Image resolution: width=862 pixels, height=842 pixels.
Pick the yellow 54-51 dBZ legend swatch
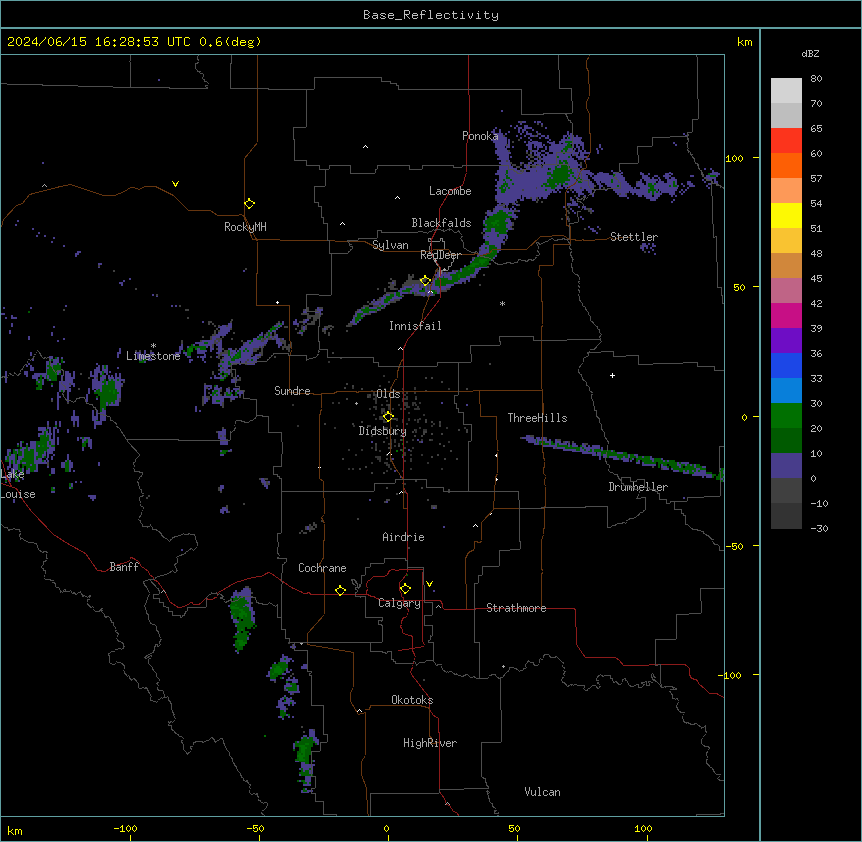(x=786, y=215)
